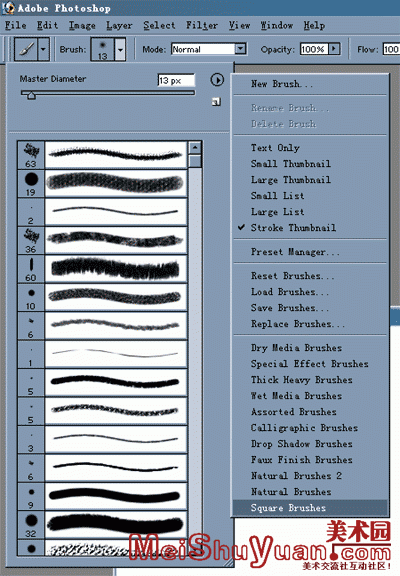
Task: Click the create new brush preset icon
Action: pos(216,102)
